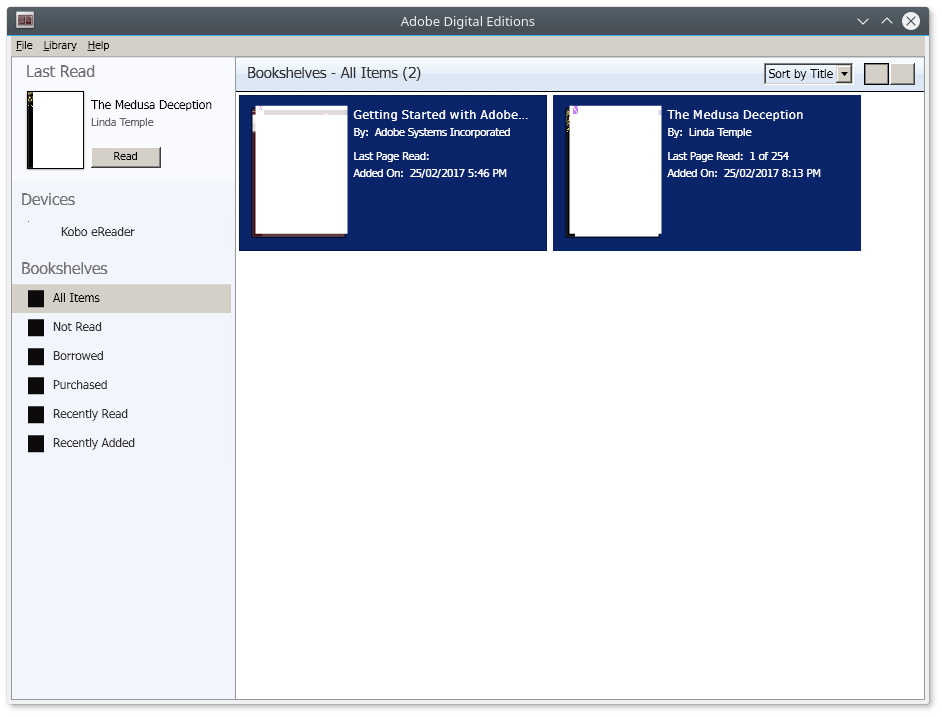Switch to the second view mode button
942x717 pixels.
click(902, 74)
